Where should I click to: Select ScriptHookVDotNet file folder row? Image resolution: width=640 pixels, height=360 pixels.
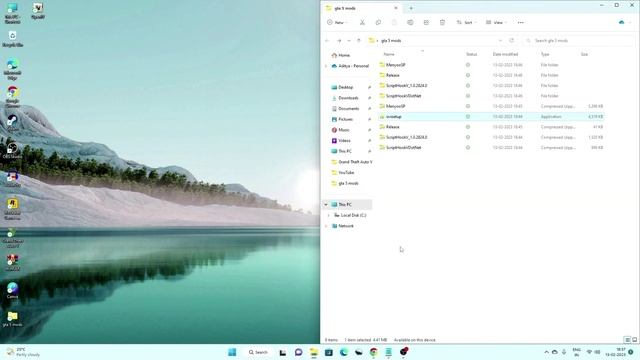click(x=491, y=96)
